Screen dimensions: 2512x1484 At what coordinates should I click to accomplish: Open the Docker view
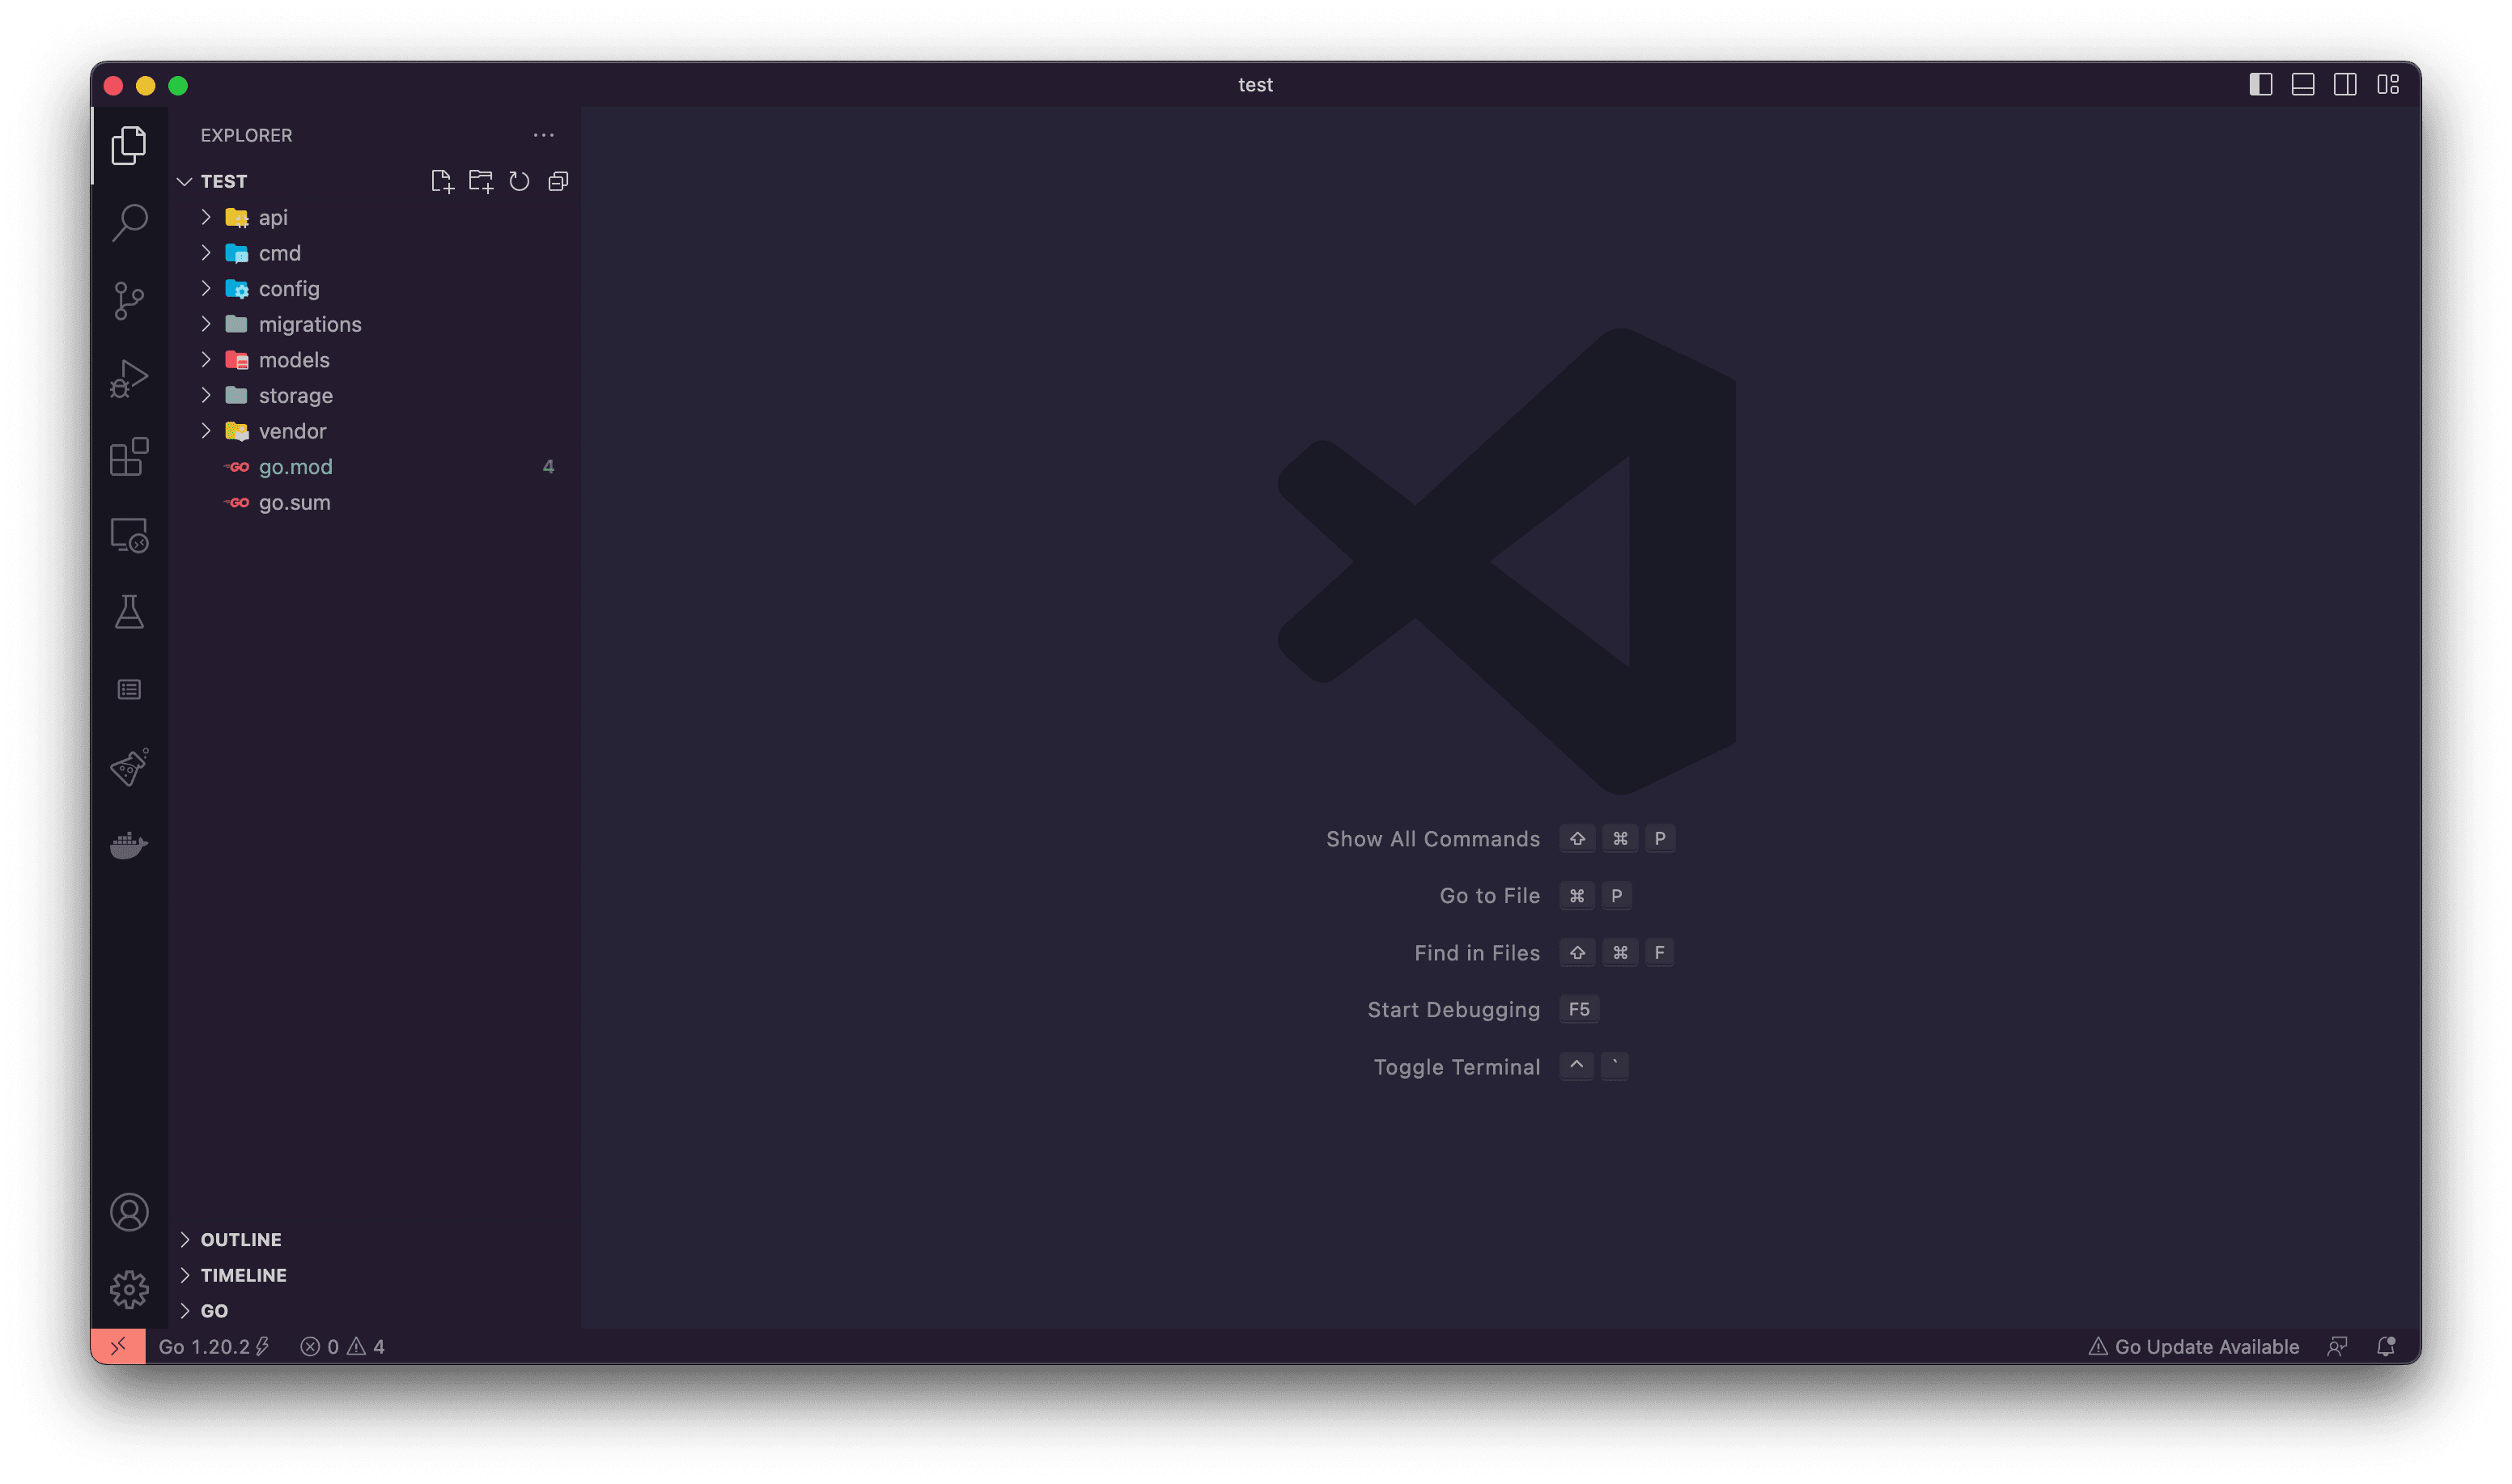click(129, 845)
